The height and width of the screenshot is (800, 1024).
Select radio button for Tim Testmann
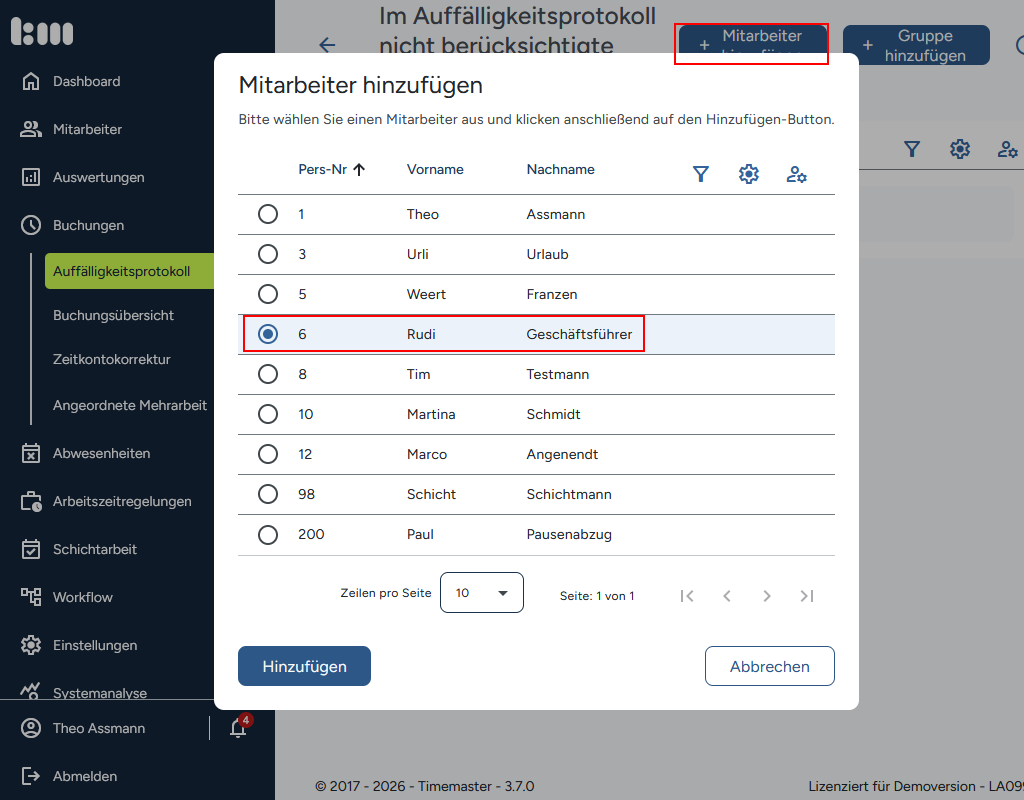(x=268, y=374)
